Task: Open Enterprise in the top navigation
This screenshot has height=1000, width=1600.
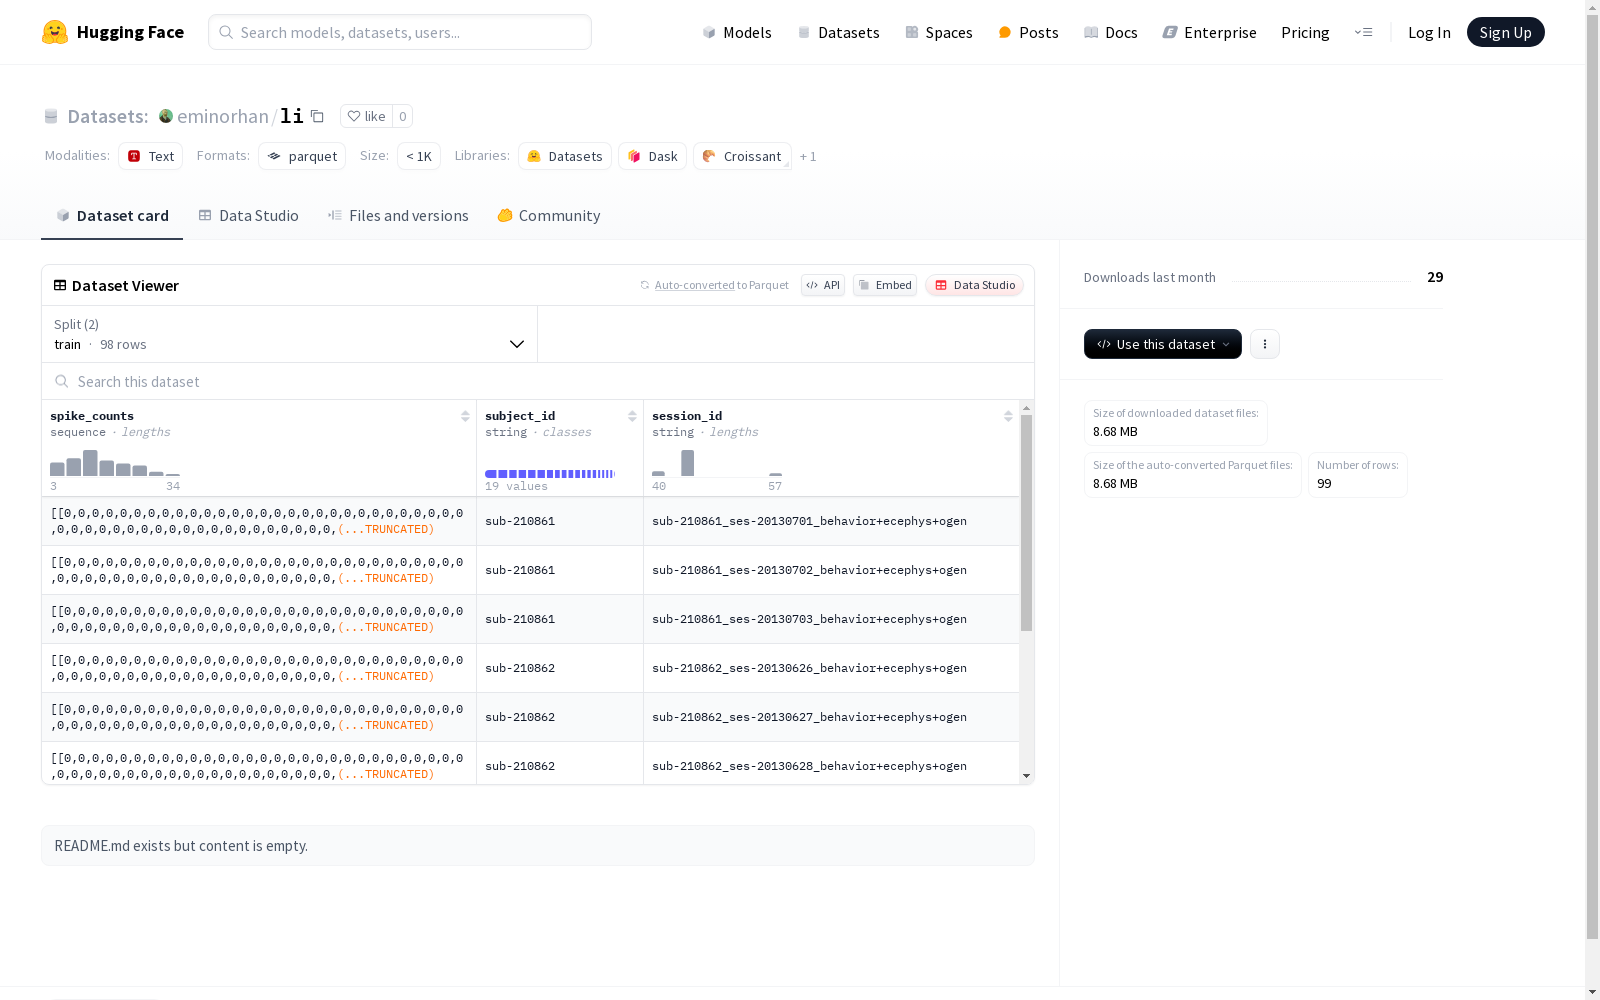Action: pyautogui.click(x=1209, y=32)
